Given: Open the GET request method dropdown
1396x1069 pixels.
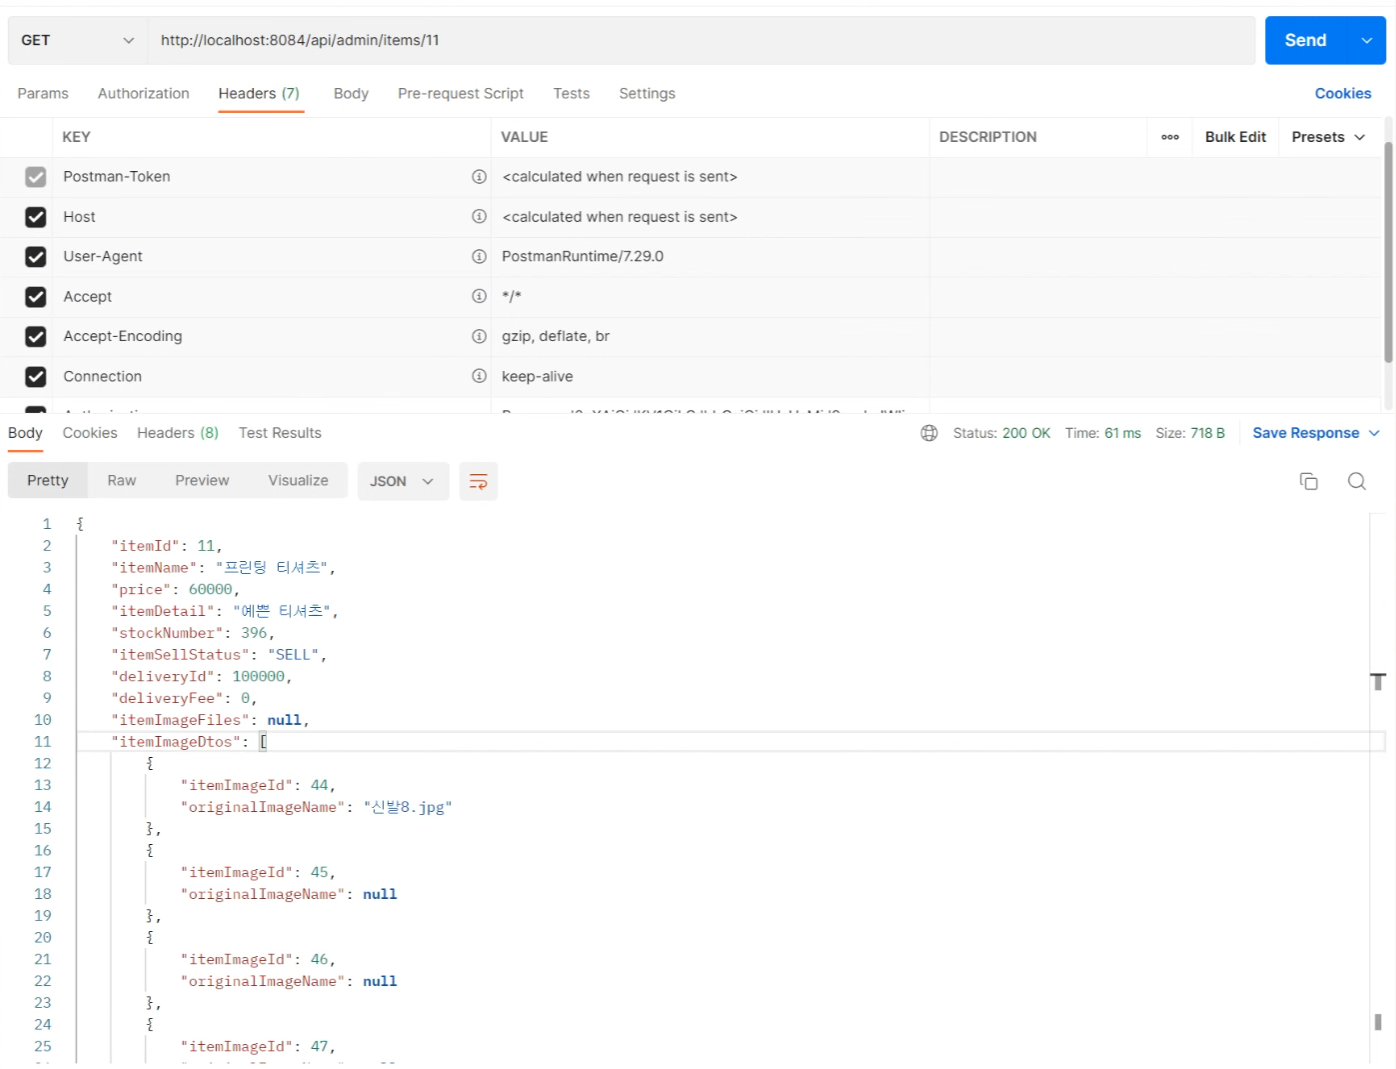Looking at the screenshot, I should tap(77, 40).
